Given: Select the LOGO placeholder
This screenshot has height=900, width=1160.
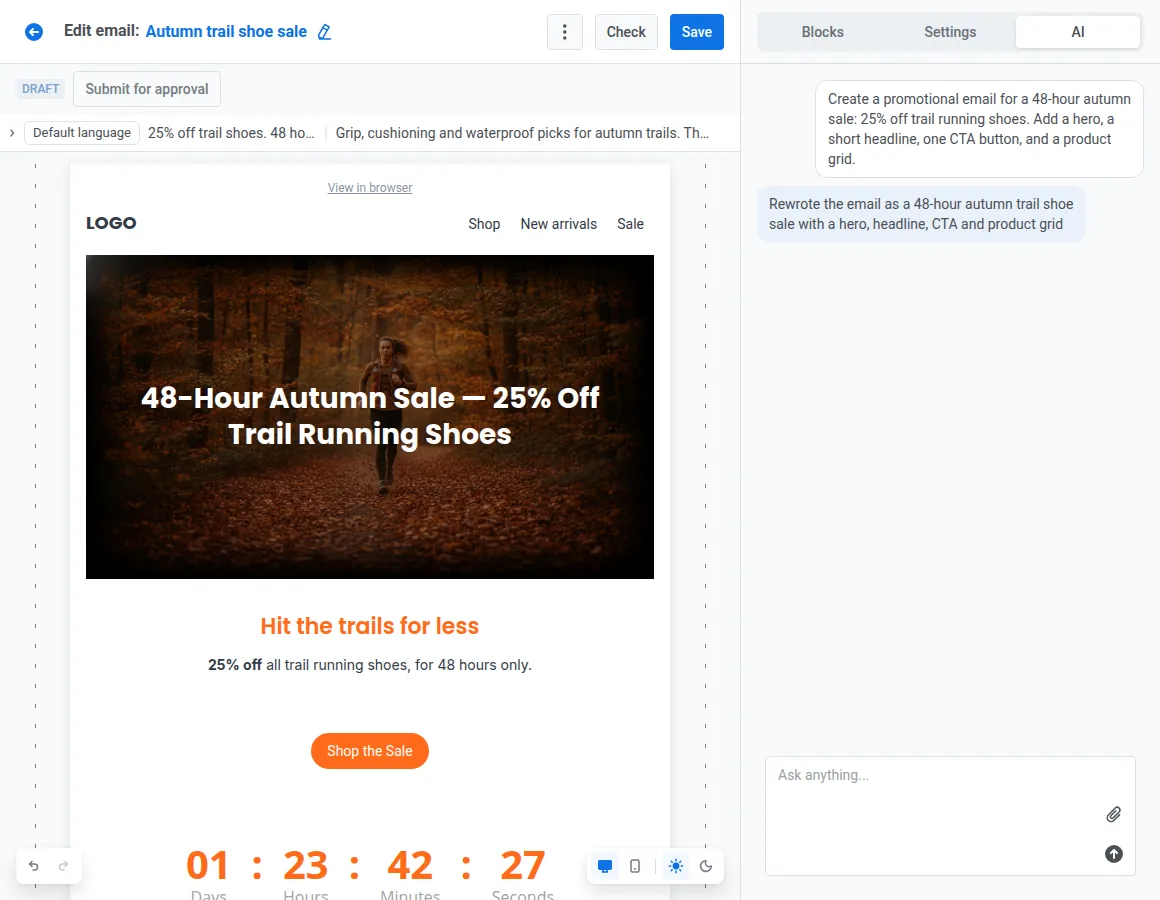Looking at the screenshot, I should point(111,223).
